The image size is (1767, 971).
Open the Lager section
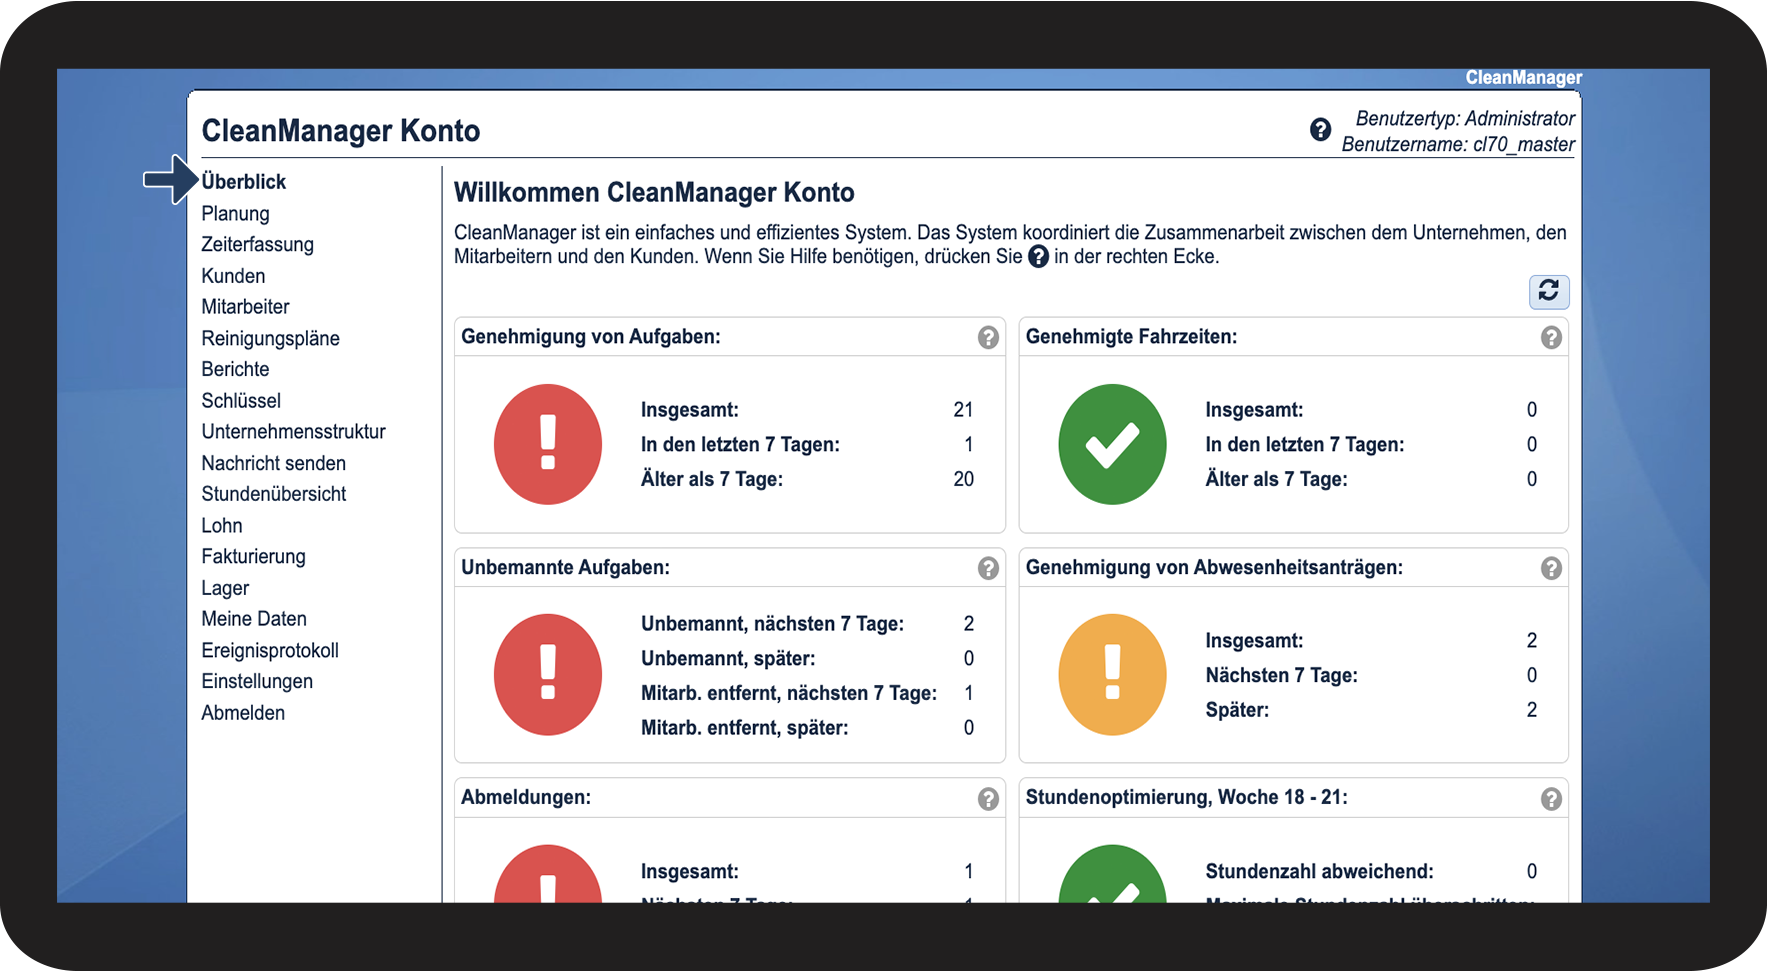[225, 588]
